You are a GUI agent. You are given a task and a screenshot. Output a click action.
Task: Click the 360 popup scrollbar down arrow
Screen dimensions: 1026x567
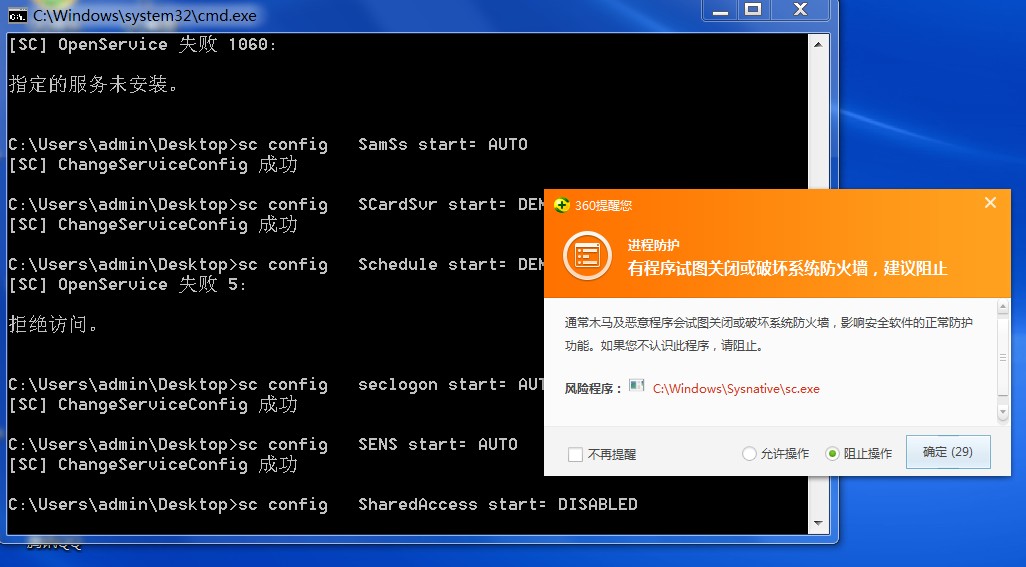(1002, 413)
